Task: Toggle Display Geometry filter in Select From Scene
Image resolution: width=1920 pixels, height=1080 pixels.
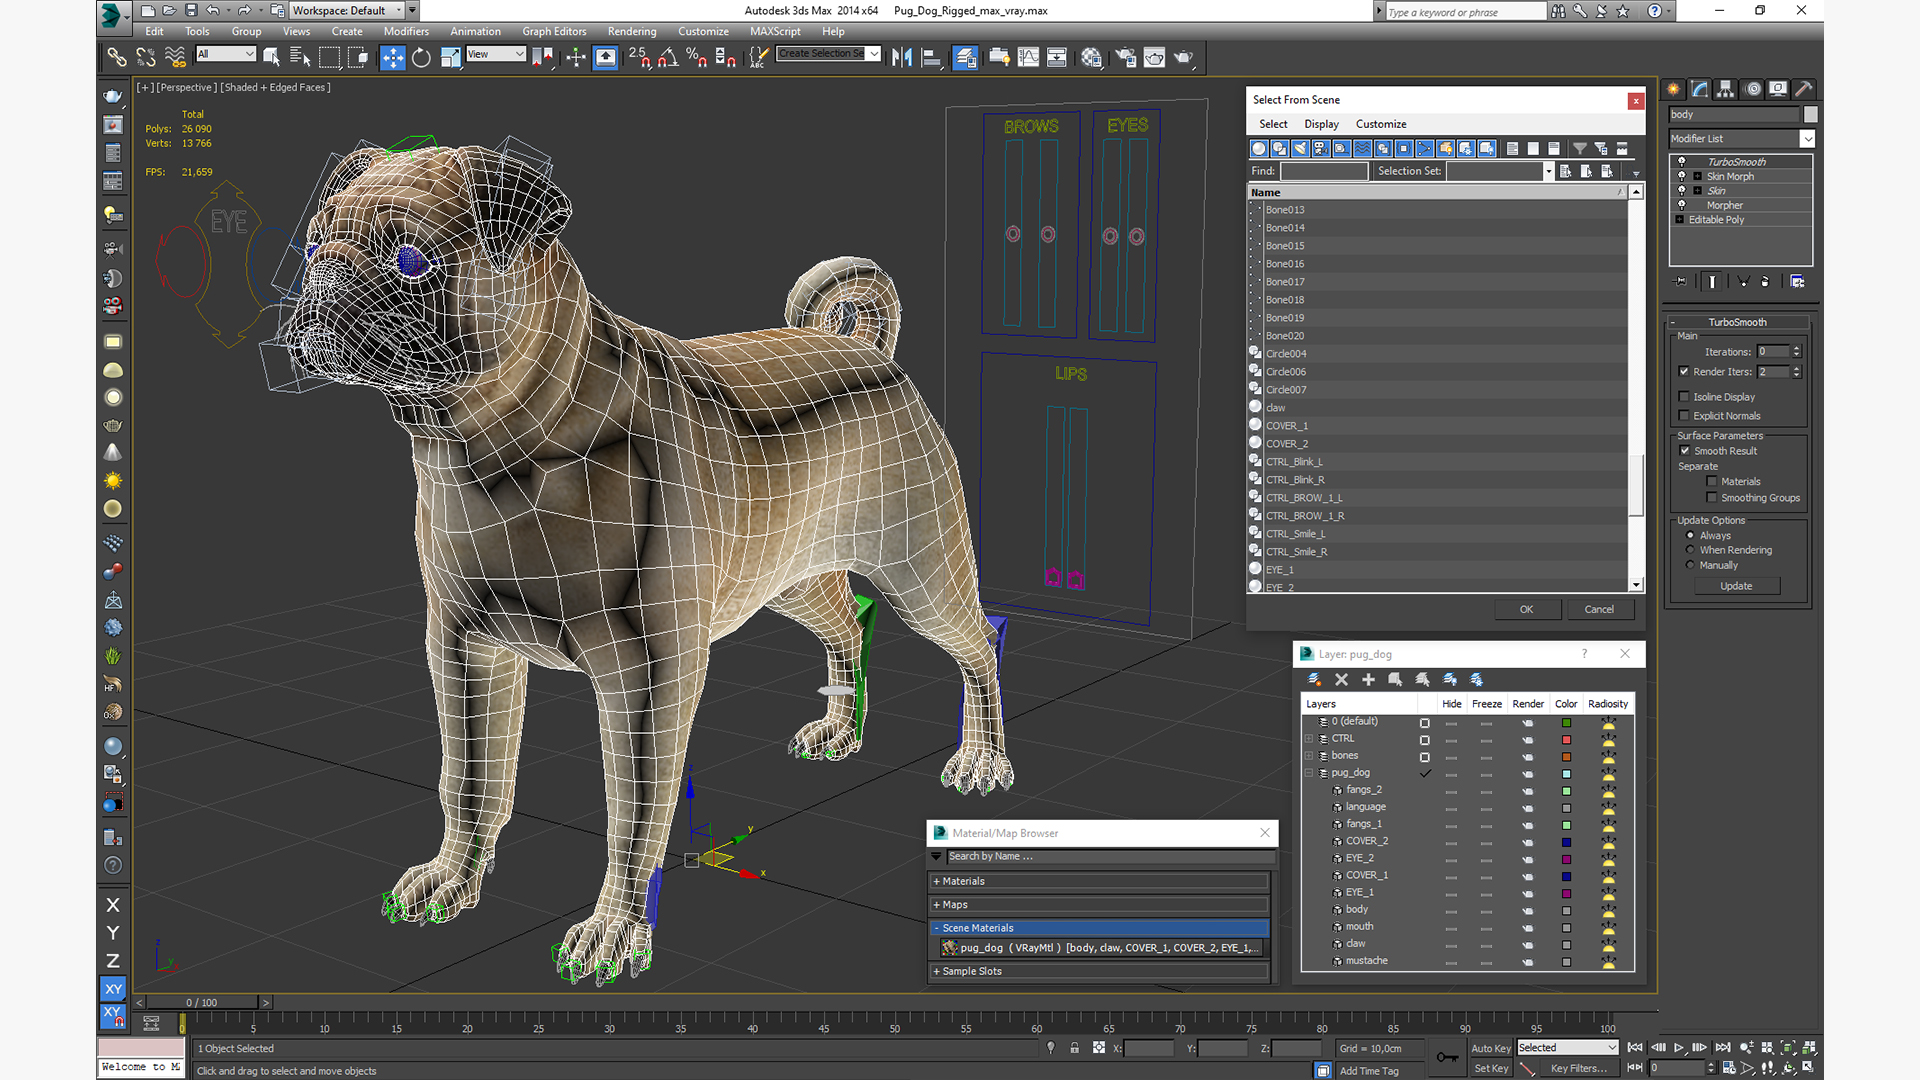Action: [x=1258, y=148]
